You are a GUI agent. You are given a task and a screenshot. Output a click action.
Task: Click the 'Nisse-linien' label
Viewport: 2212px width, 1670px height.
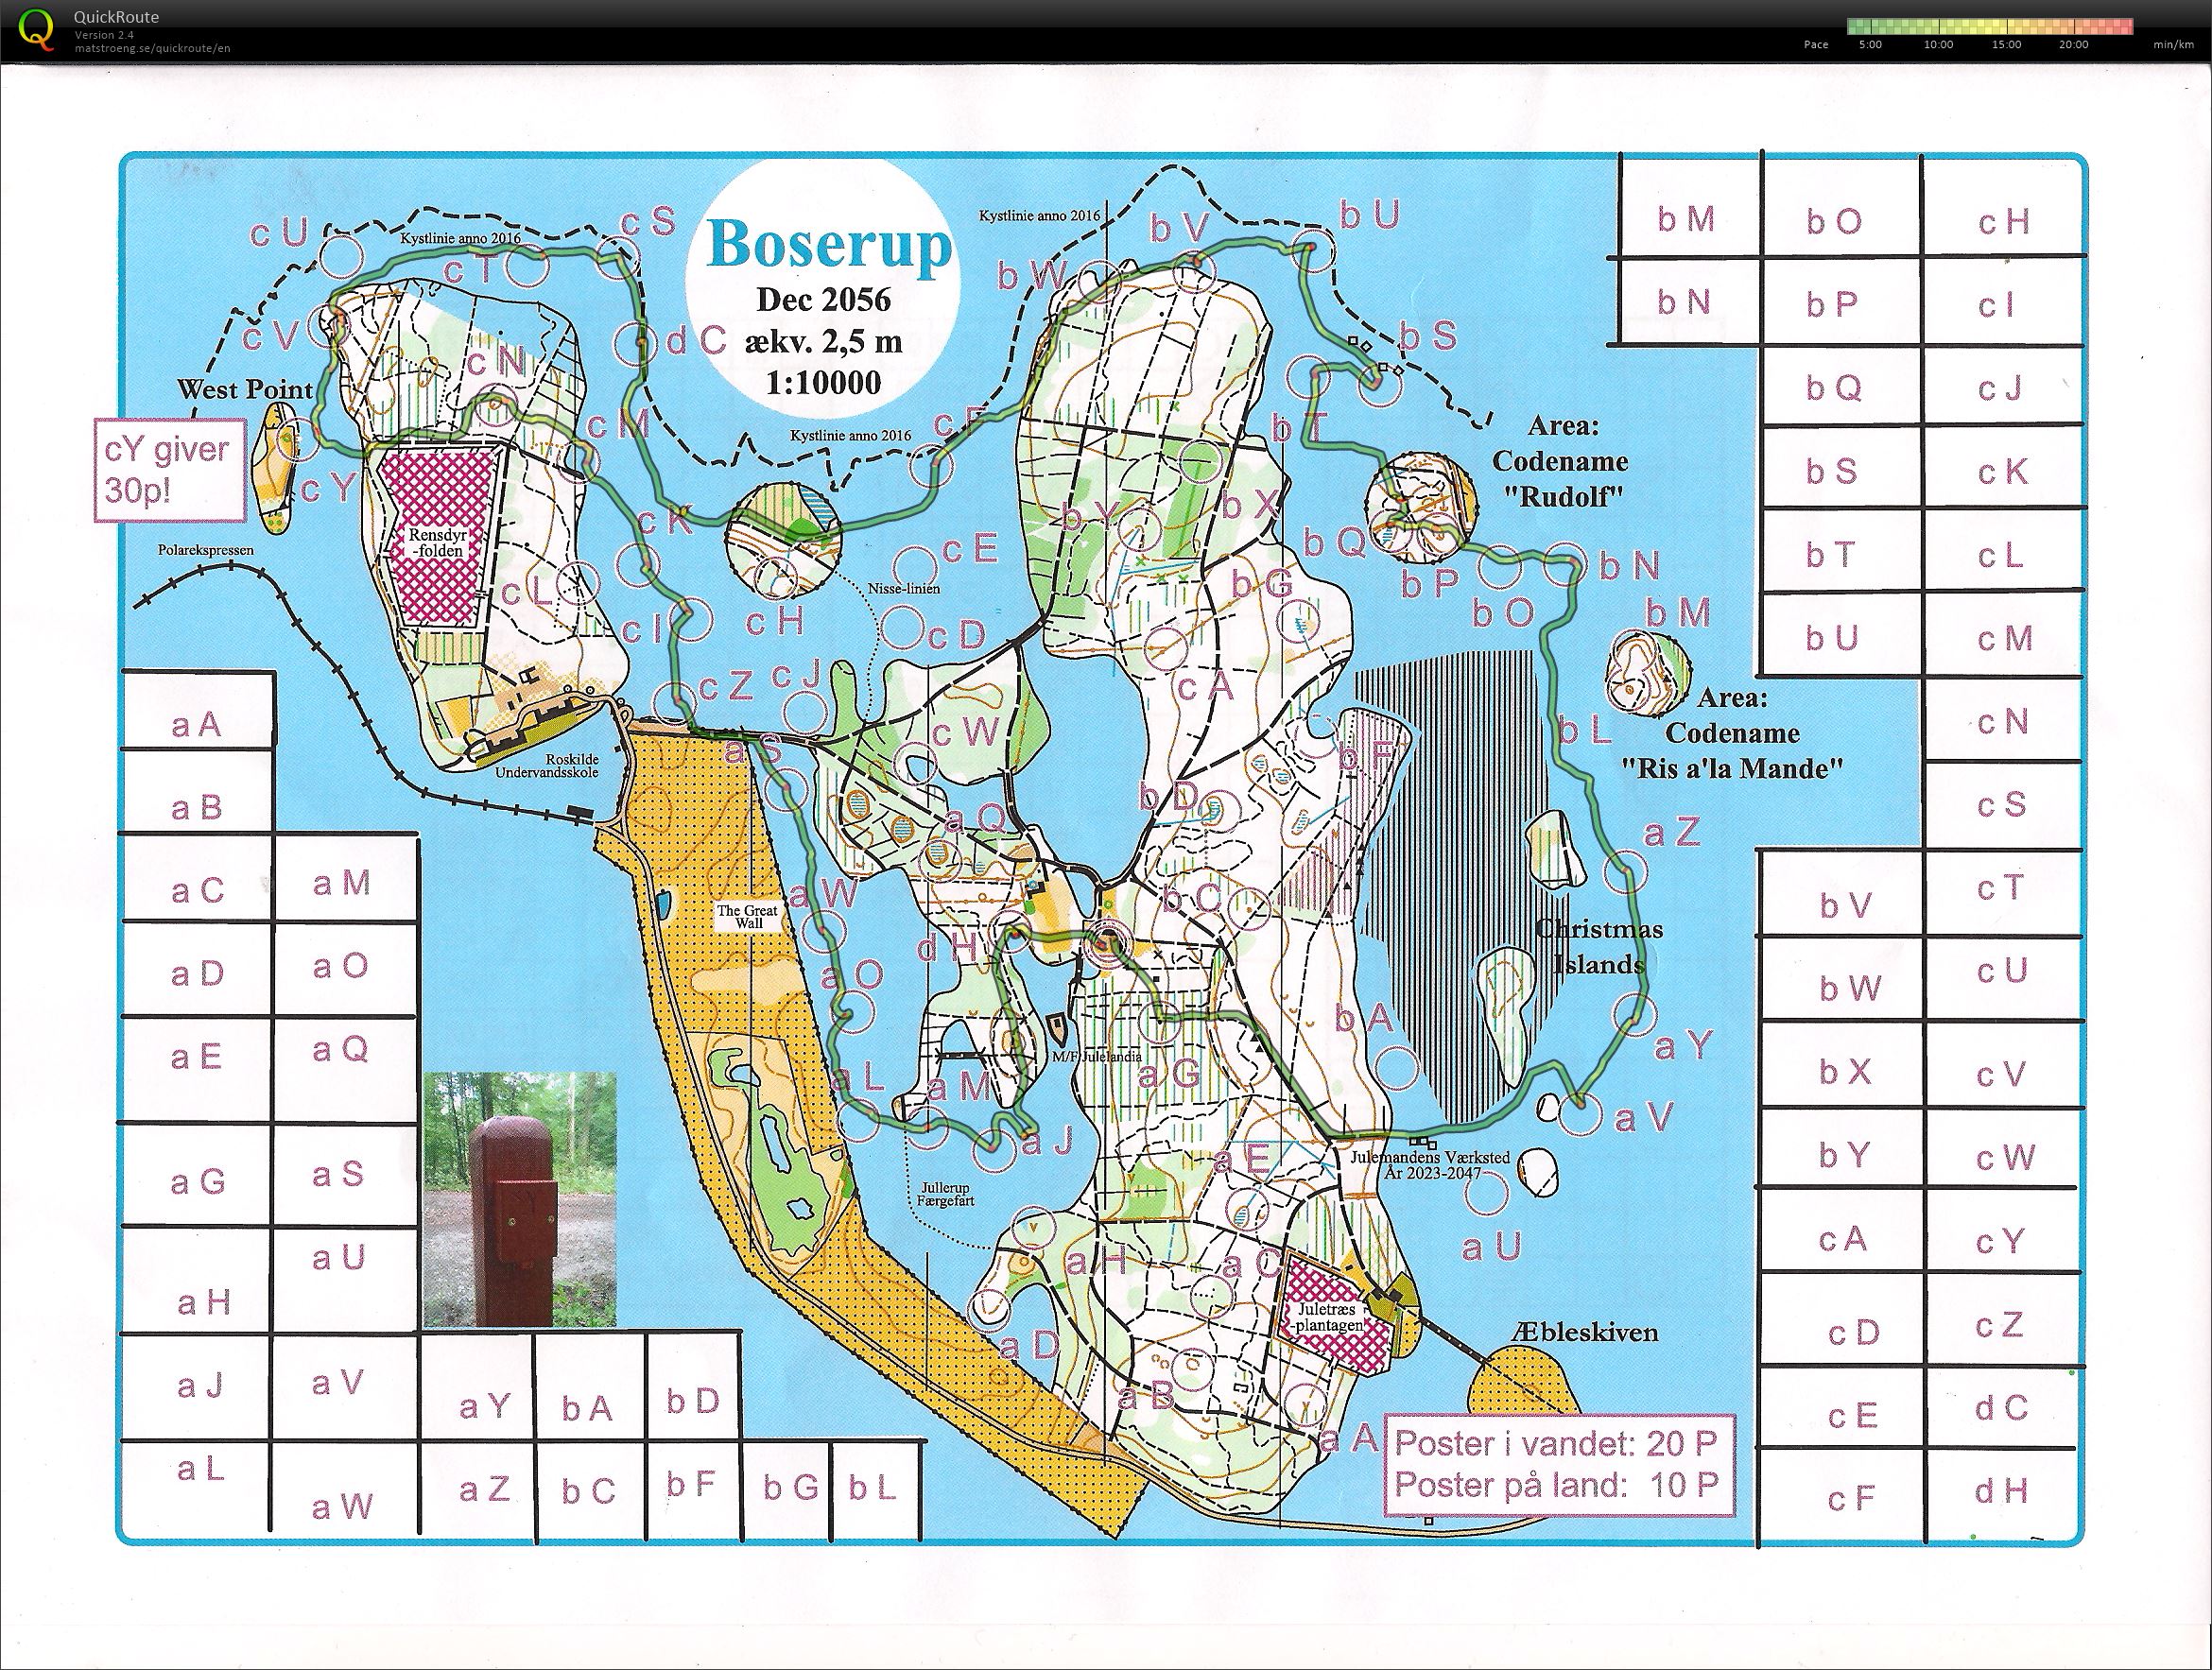(904, 589)
